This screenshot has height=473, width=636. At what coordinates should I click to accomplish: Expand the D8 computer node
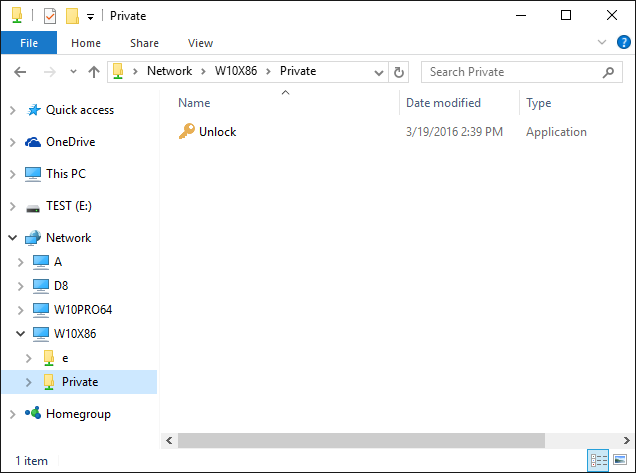[x=20, y=286]
